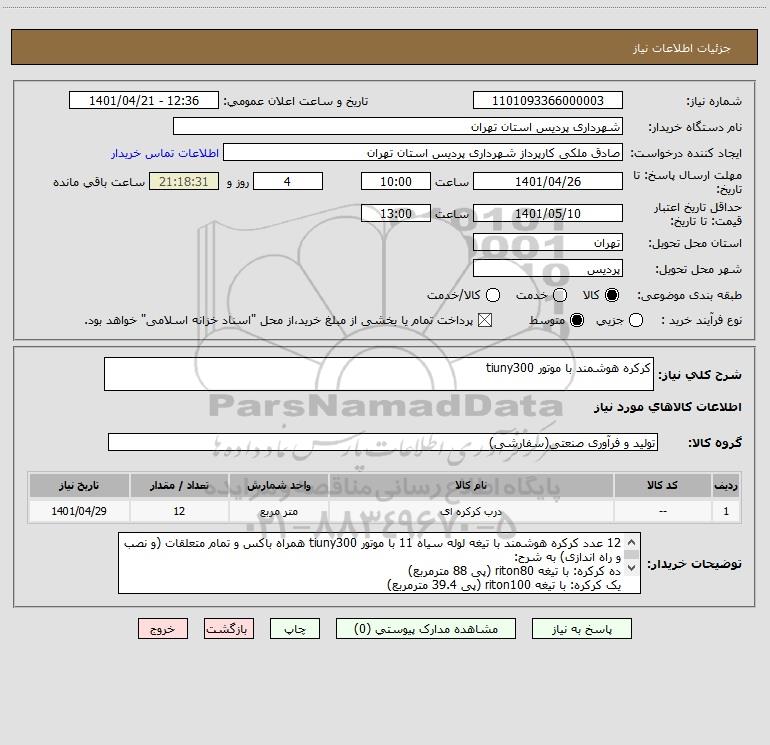Click the quantity cell showing 12

click(x=179, y=511)
